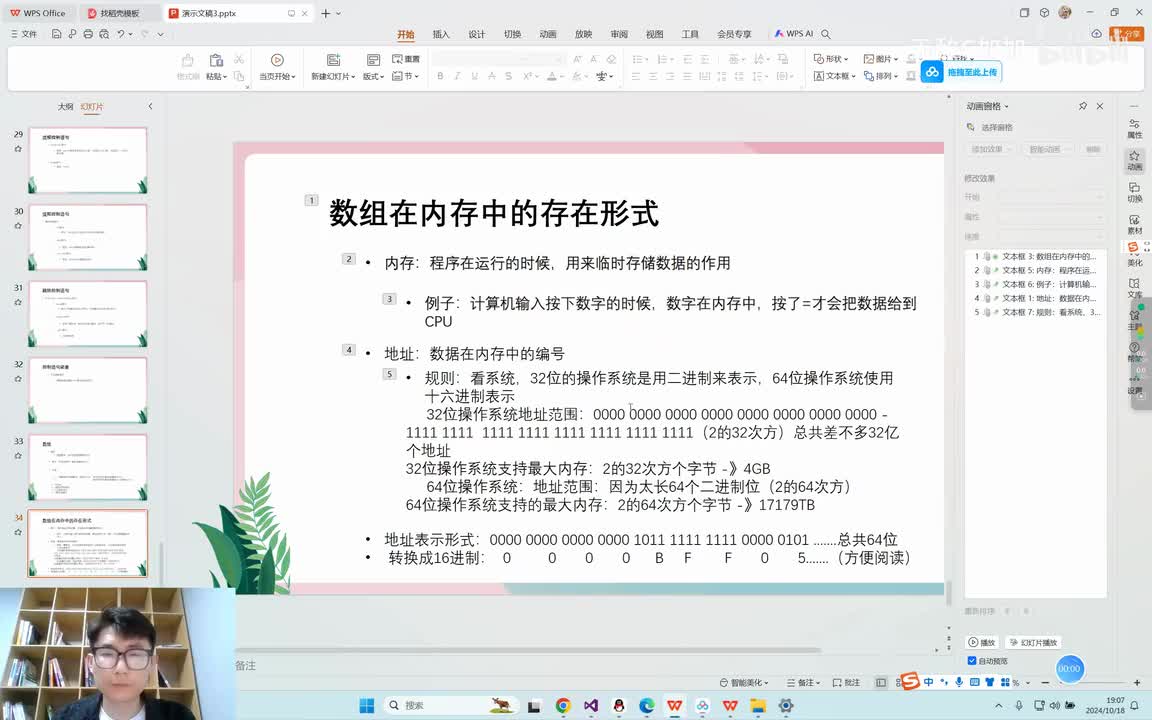Click the ribbon search magnifier icon
The width and height of the screenshot is (1152, 720).
click(x=826, y=34)
